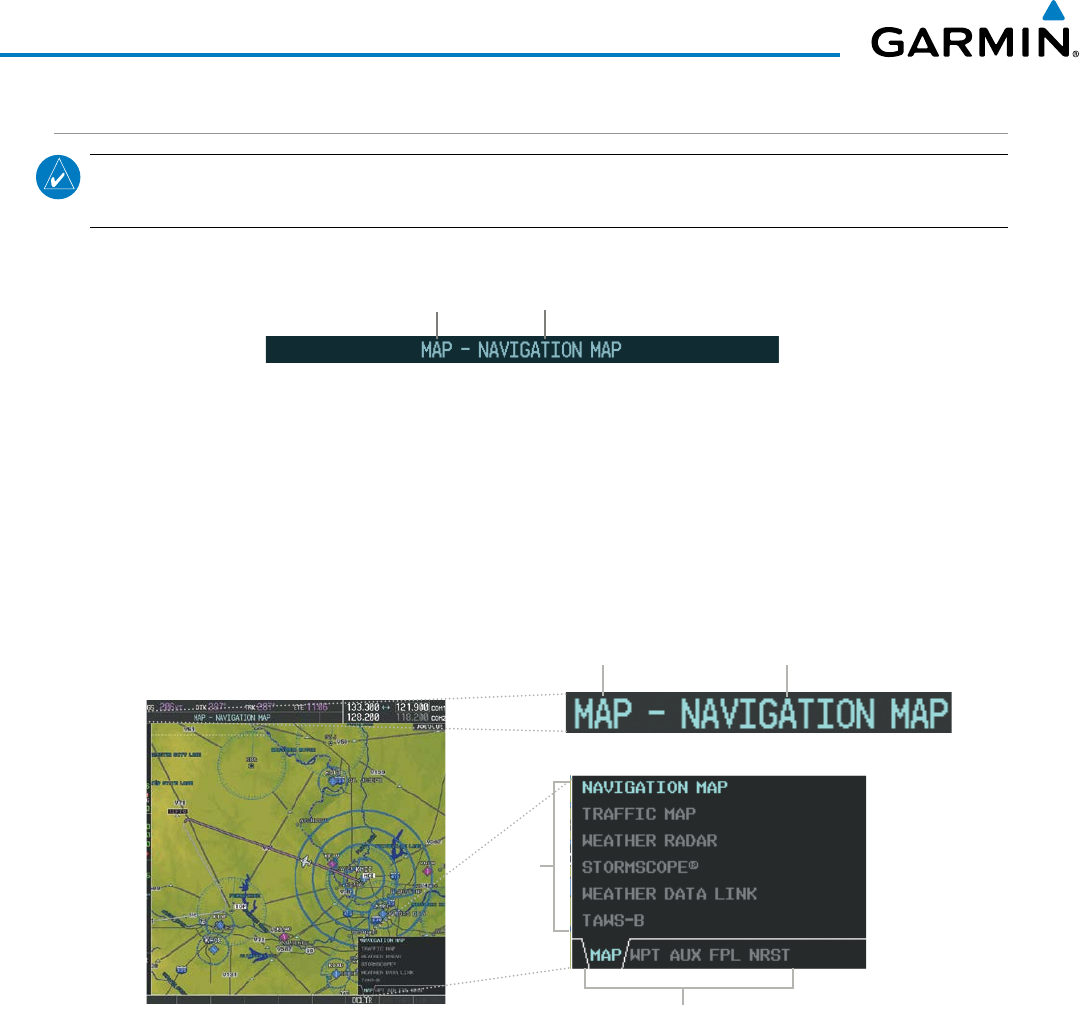Click the 121.900 standby COM frequency
The image size is (1080, 1025).
coord(412,707)
